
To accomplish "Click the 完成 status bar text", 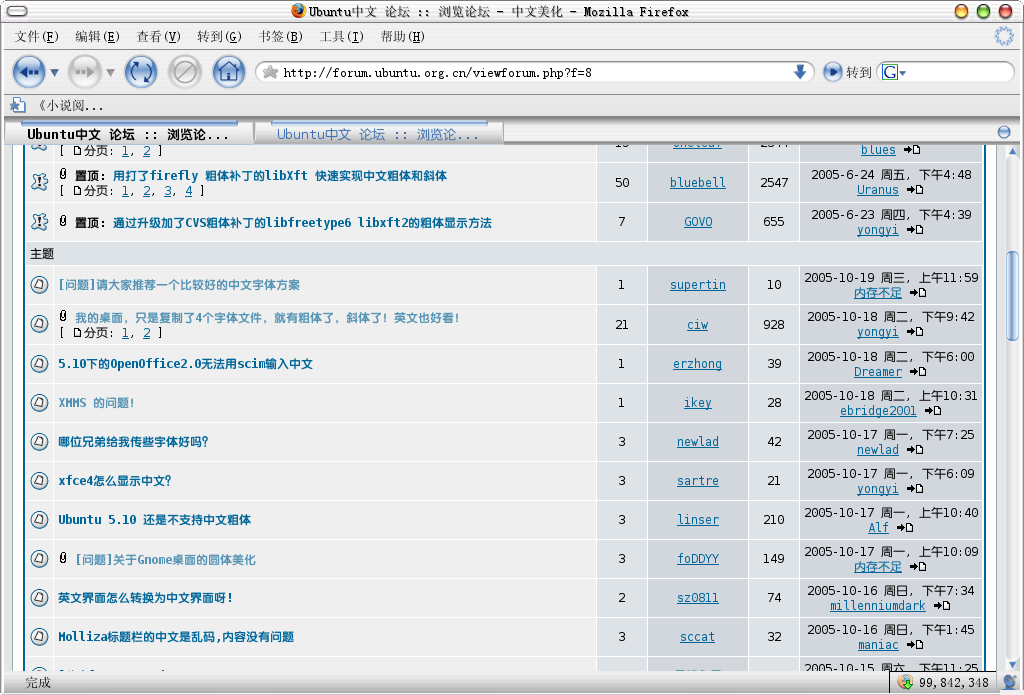I will click(38, 683).
